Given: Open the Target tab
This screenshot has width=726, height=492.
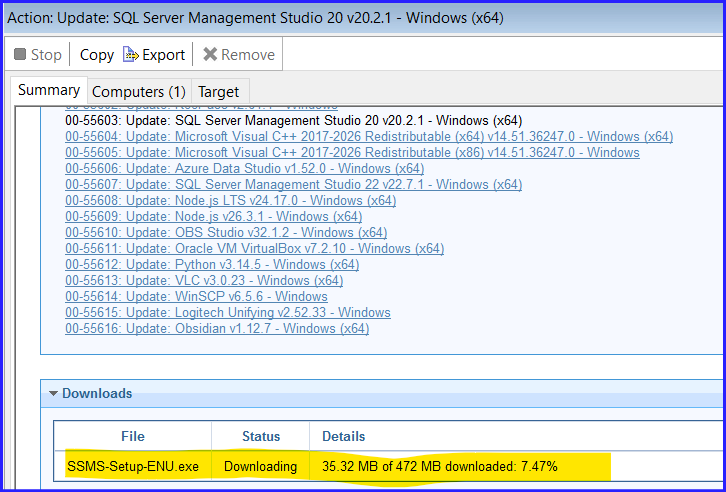Looking at the screenshot, I should point(219,92).
